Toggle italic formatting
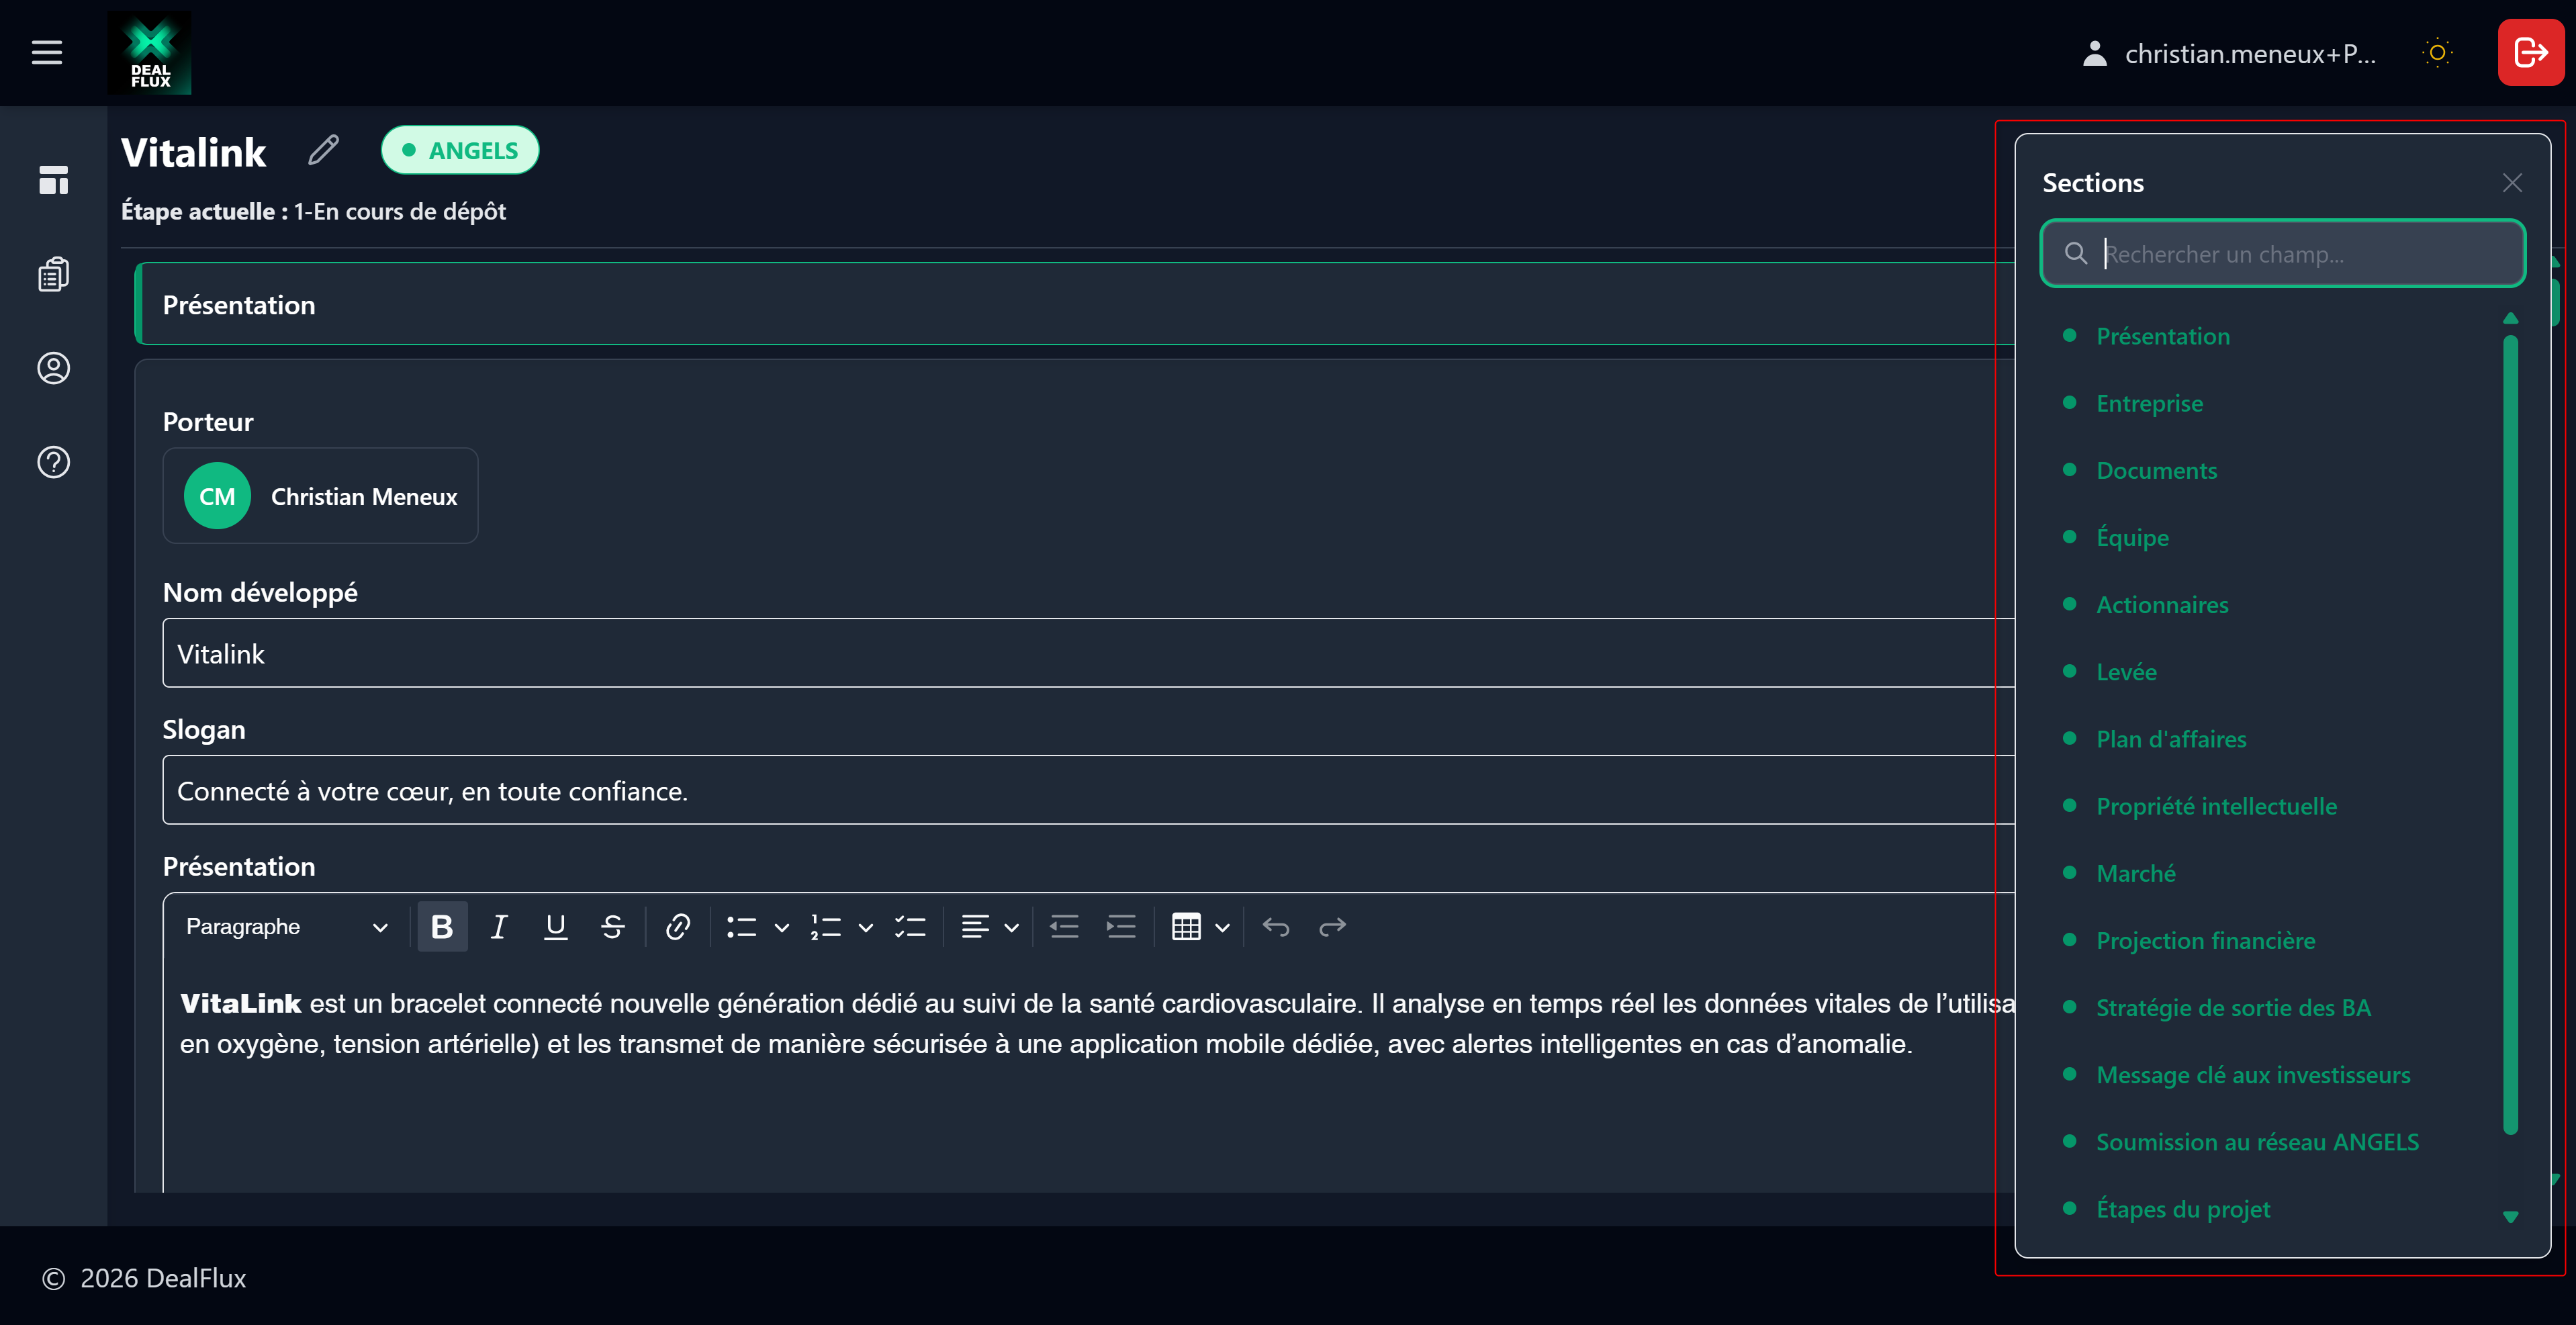Image resolution: width=2576 pixels, height=1325 pixels. point(498,927)
